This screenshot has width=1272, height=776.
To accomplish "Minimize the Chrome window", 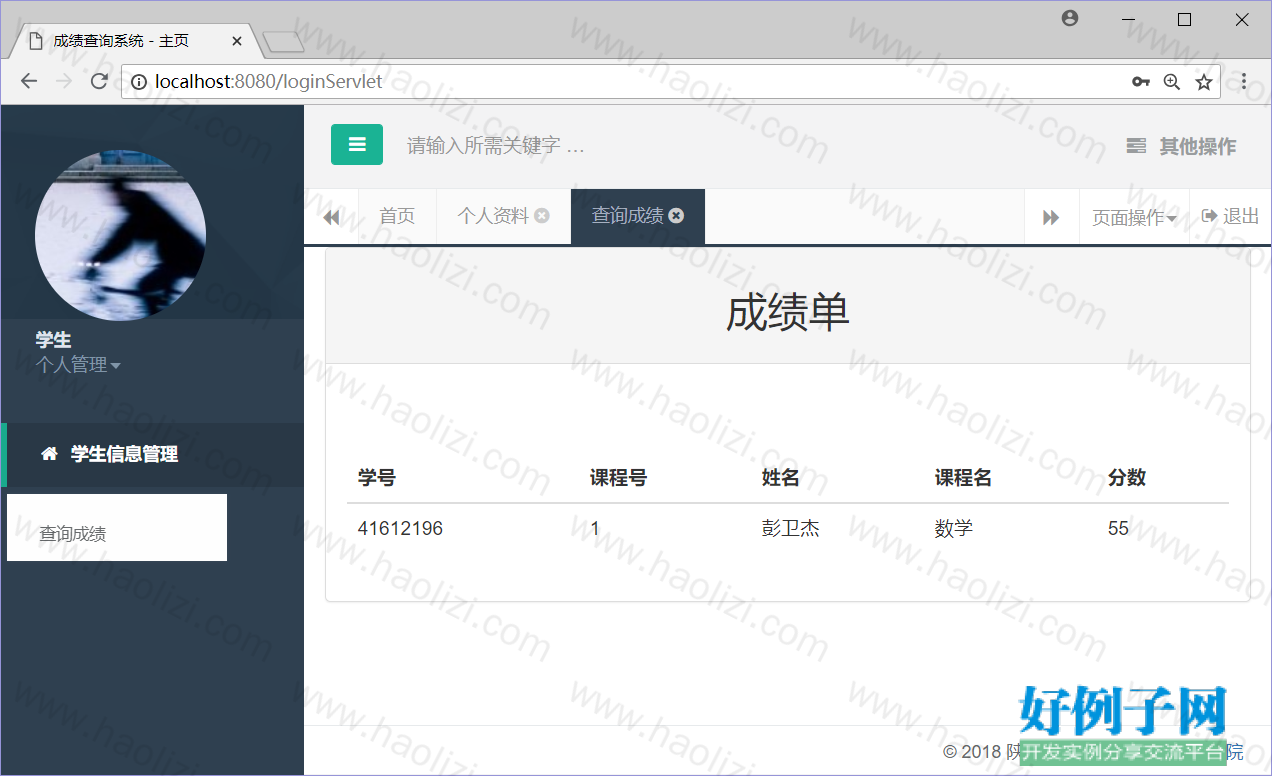I will click(1127, 19).
